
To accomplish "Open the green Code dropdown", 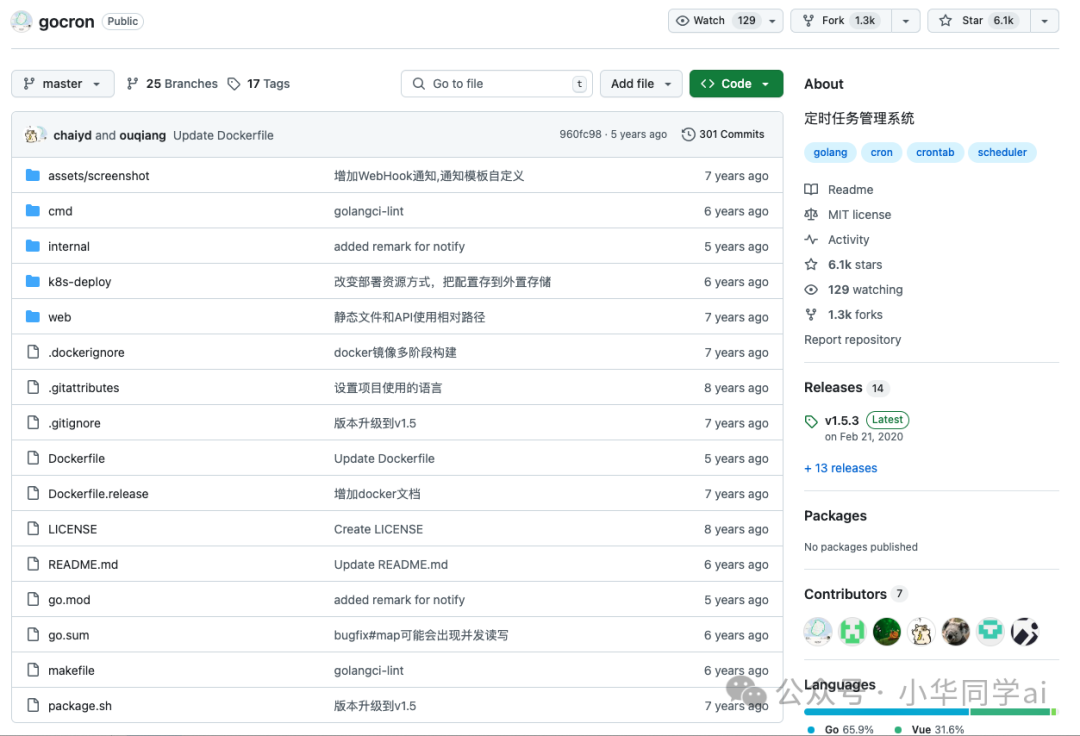I will pos(736,83).
